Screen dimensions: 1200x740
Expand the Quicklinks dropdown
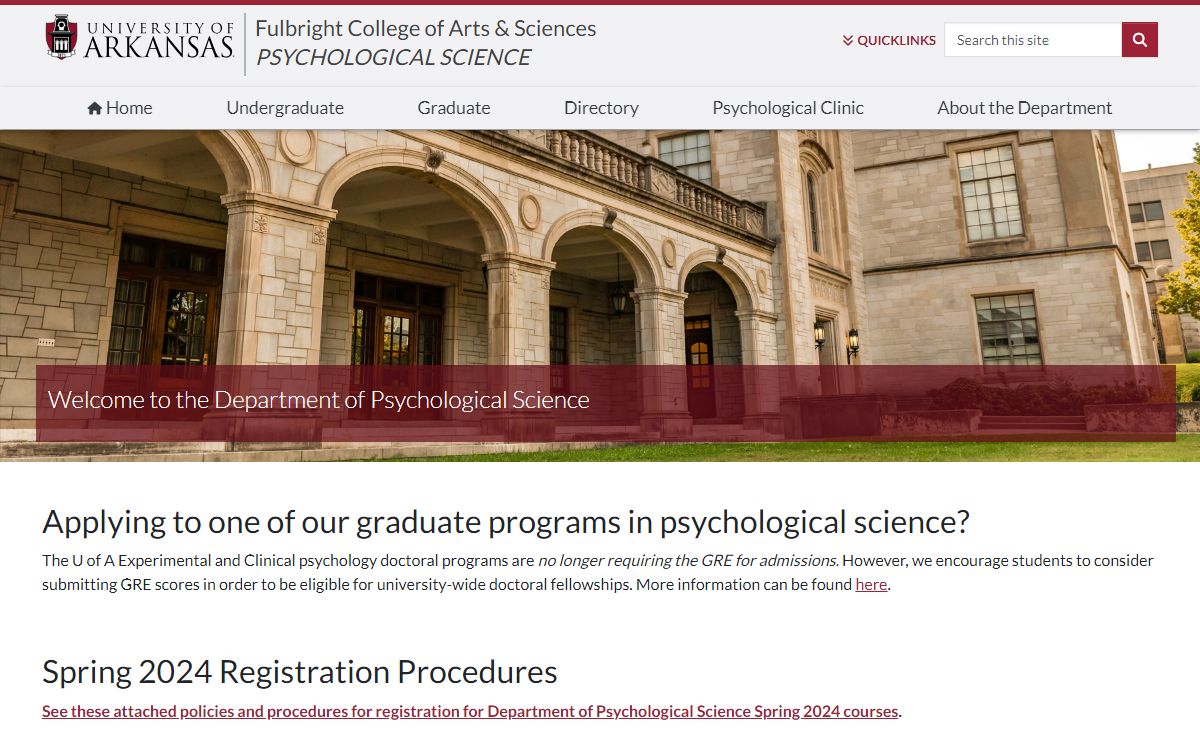pos(889,40)
